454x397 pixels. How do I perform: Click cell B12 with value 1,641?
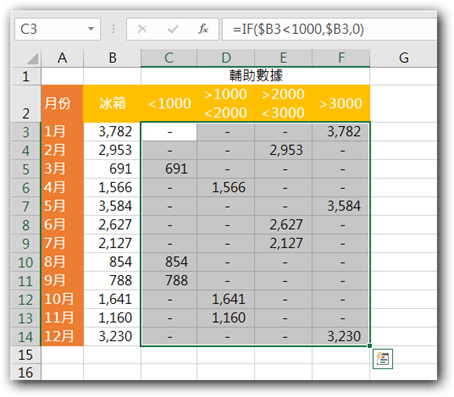coord(112,299)
